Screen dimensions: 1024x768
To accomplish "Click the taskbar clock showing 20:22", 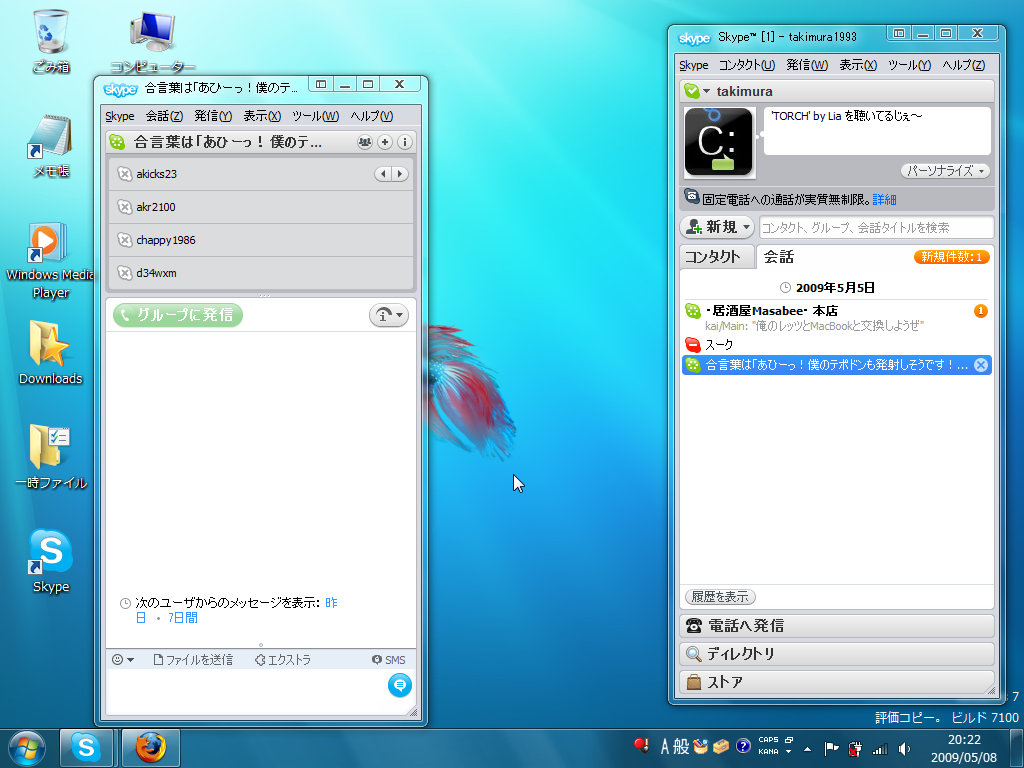I will (x=964, y=748).
